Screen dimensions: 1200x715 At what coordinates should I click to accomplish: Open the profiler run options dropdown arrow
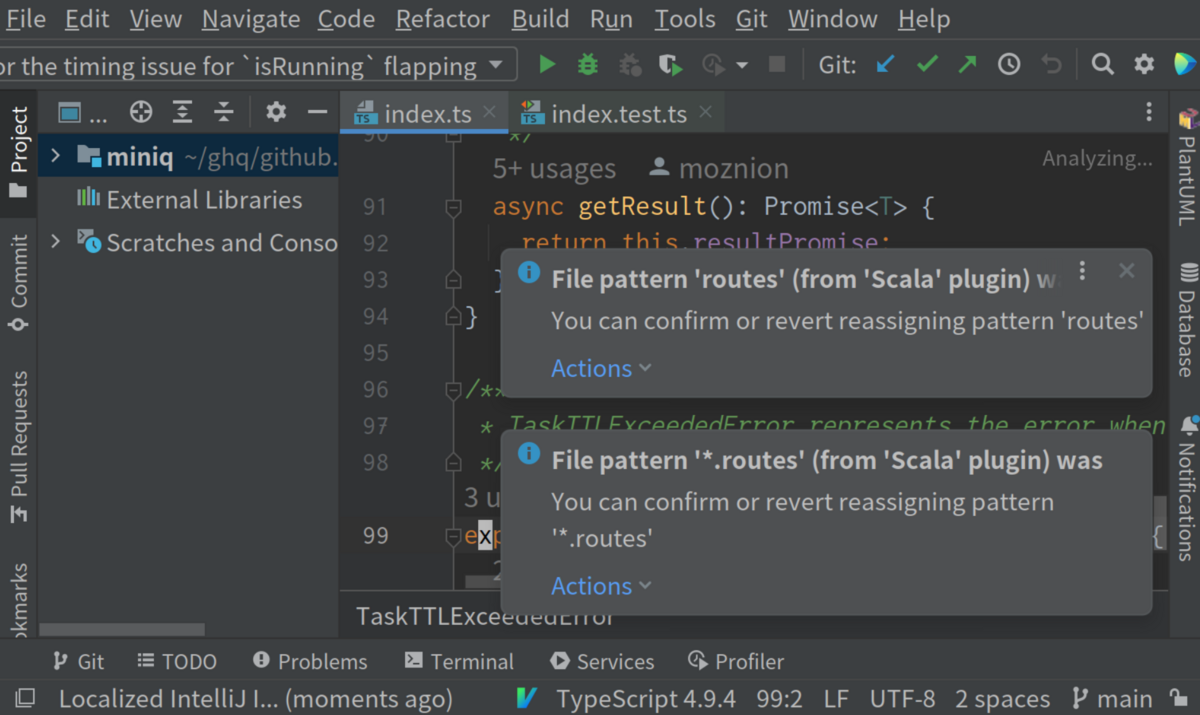click(741, 66)
